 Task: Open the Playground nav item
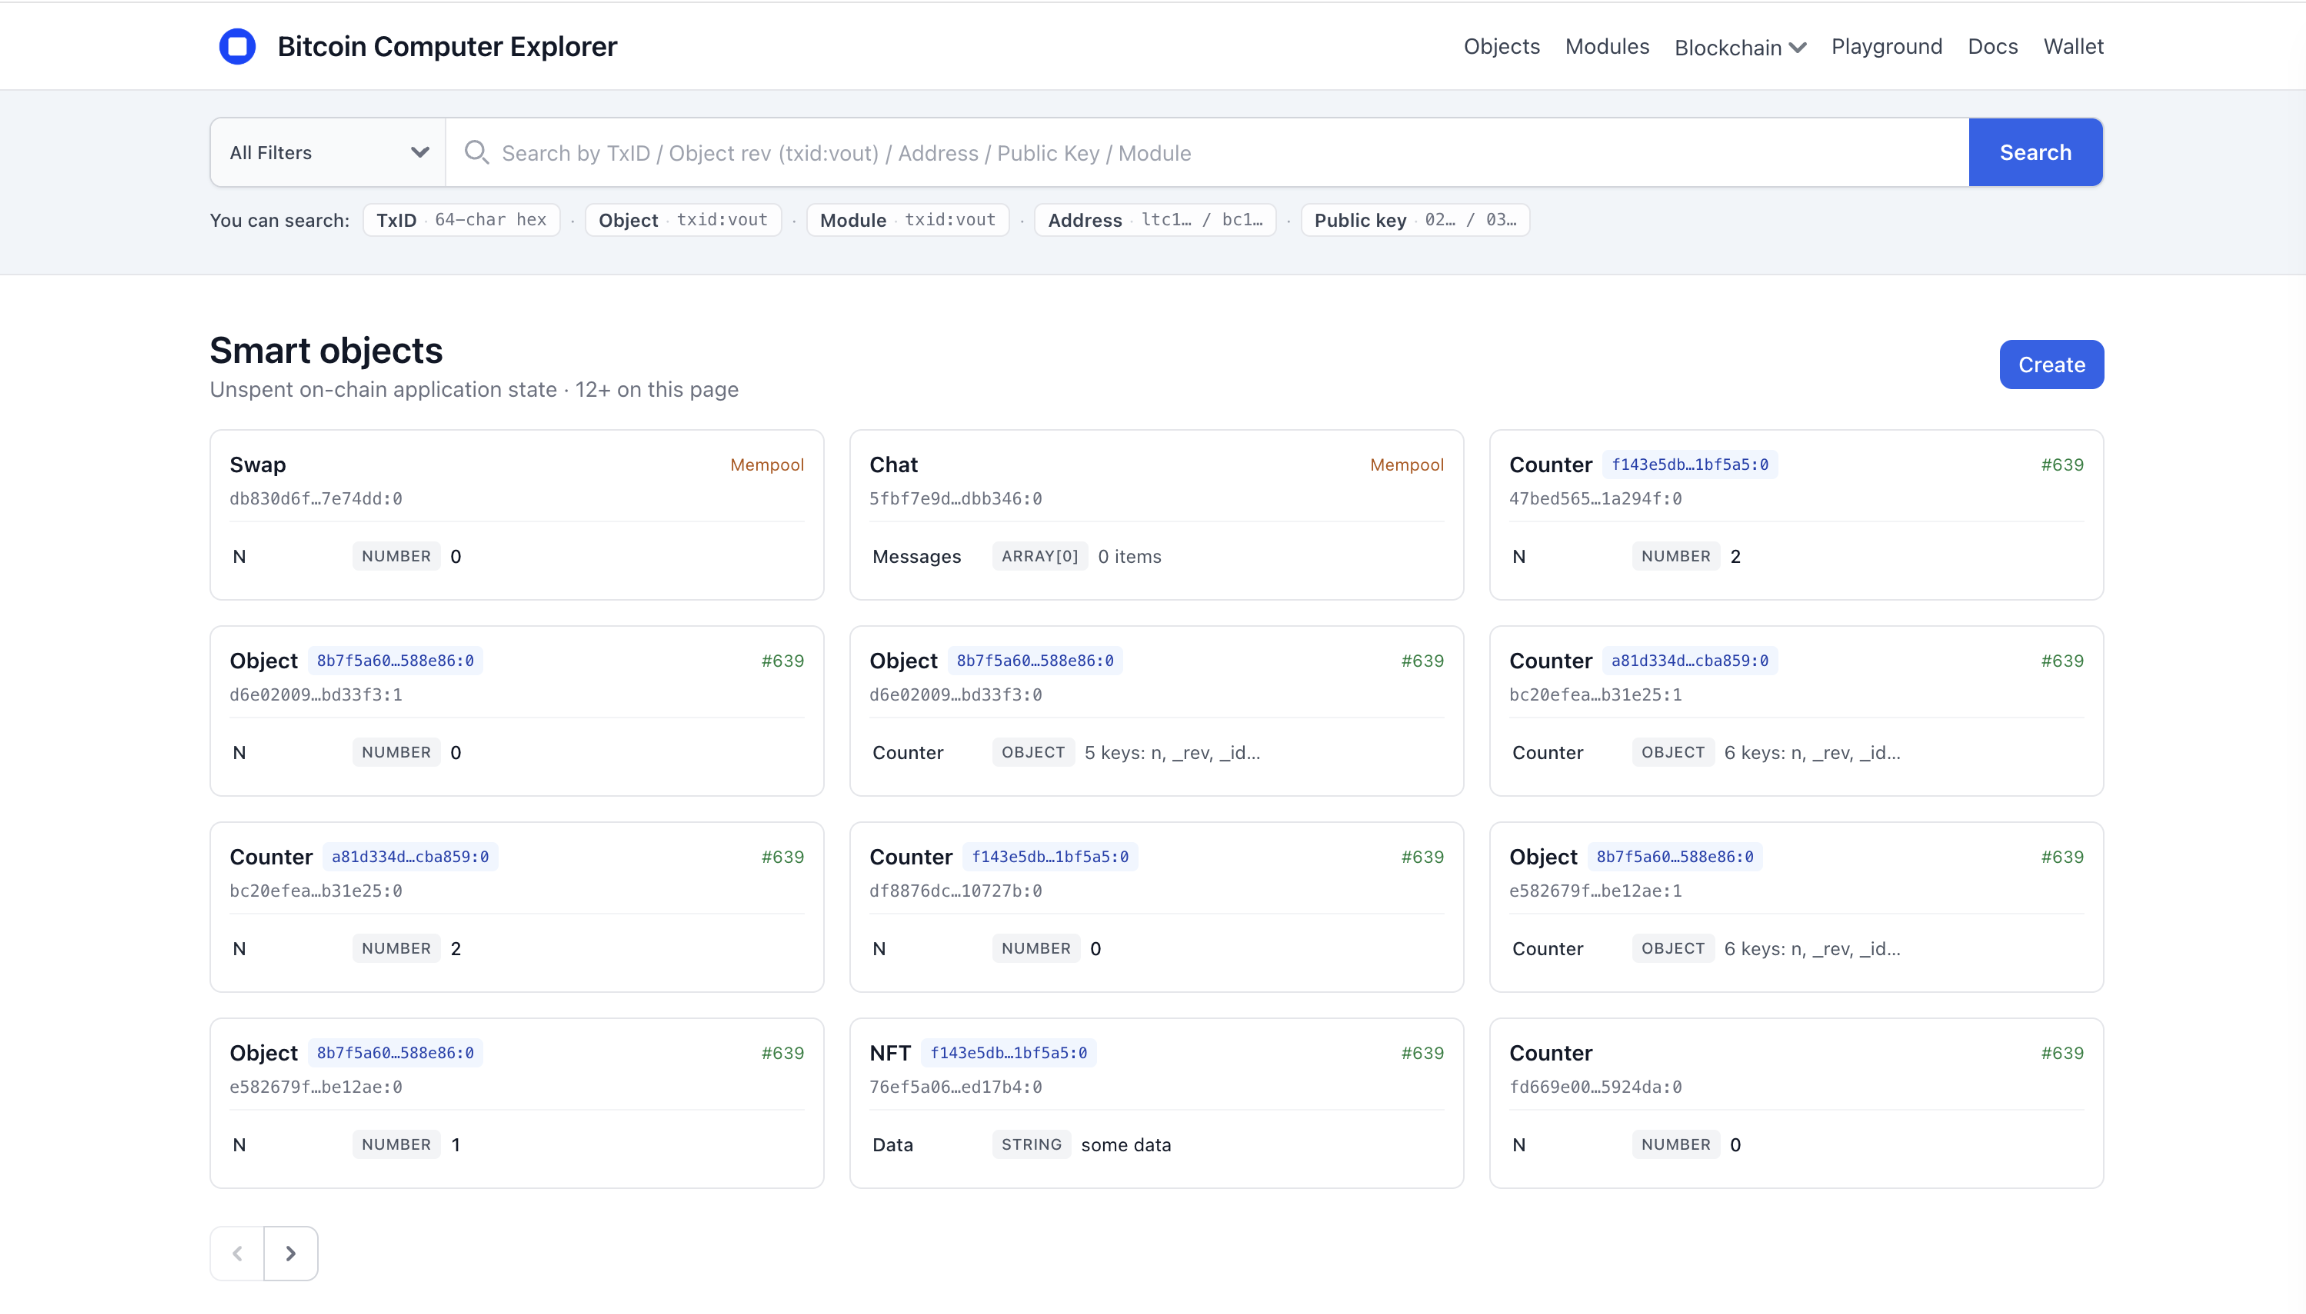pos(1886,46)
